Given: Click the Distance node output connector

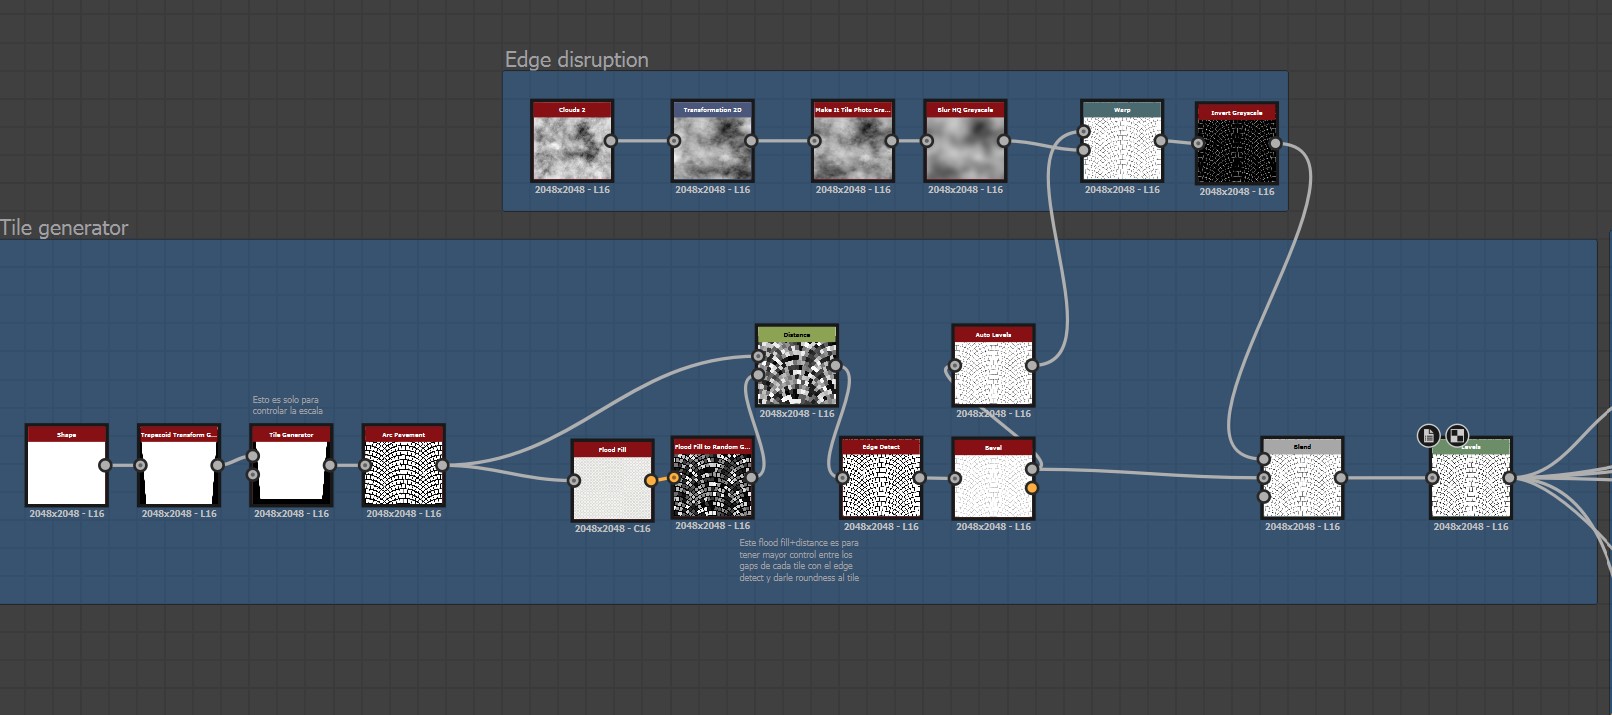Looking at the screenshot, I should pyautogui.click(x=835, y=365).
